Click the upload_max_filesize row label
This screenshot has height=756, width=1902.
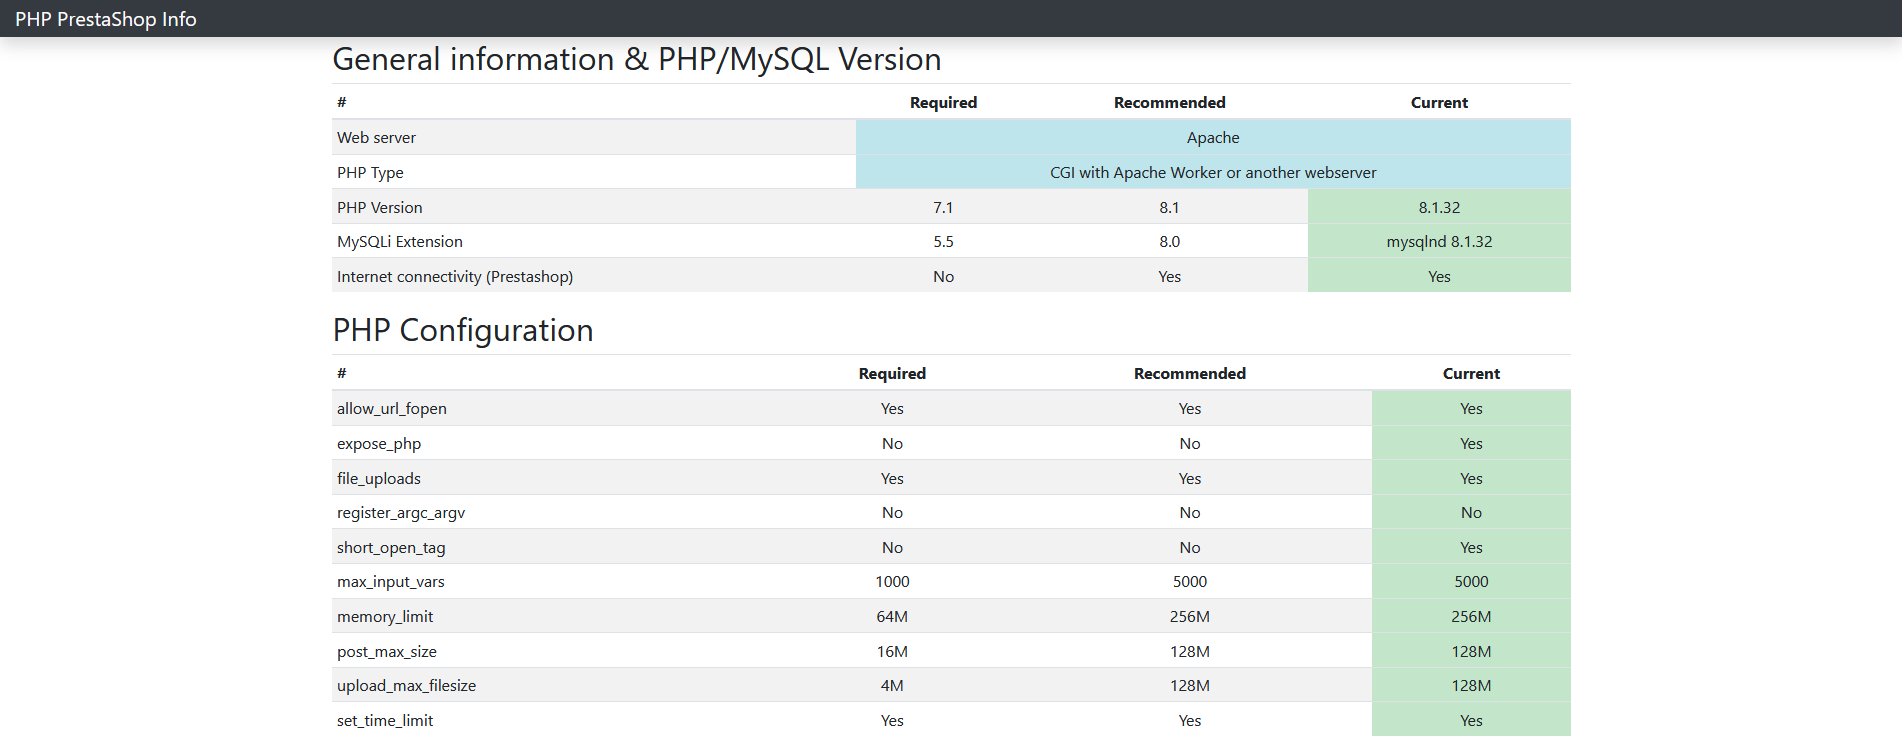[x=406, y=686]
